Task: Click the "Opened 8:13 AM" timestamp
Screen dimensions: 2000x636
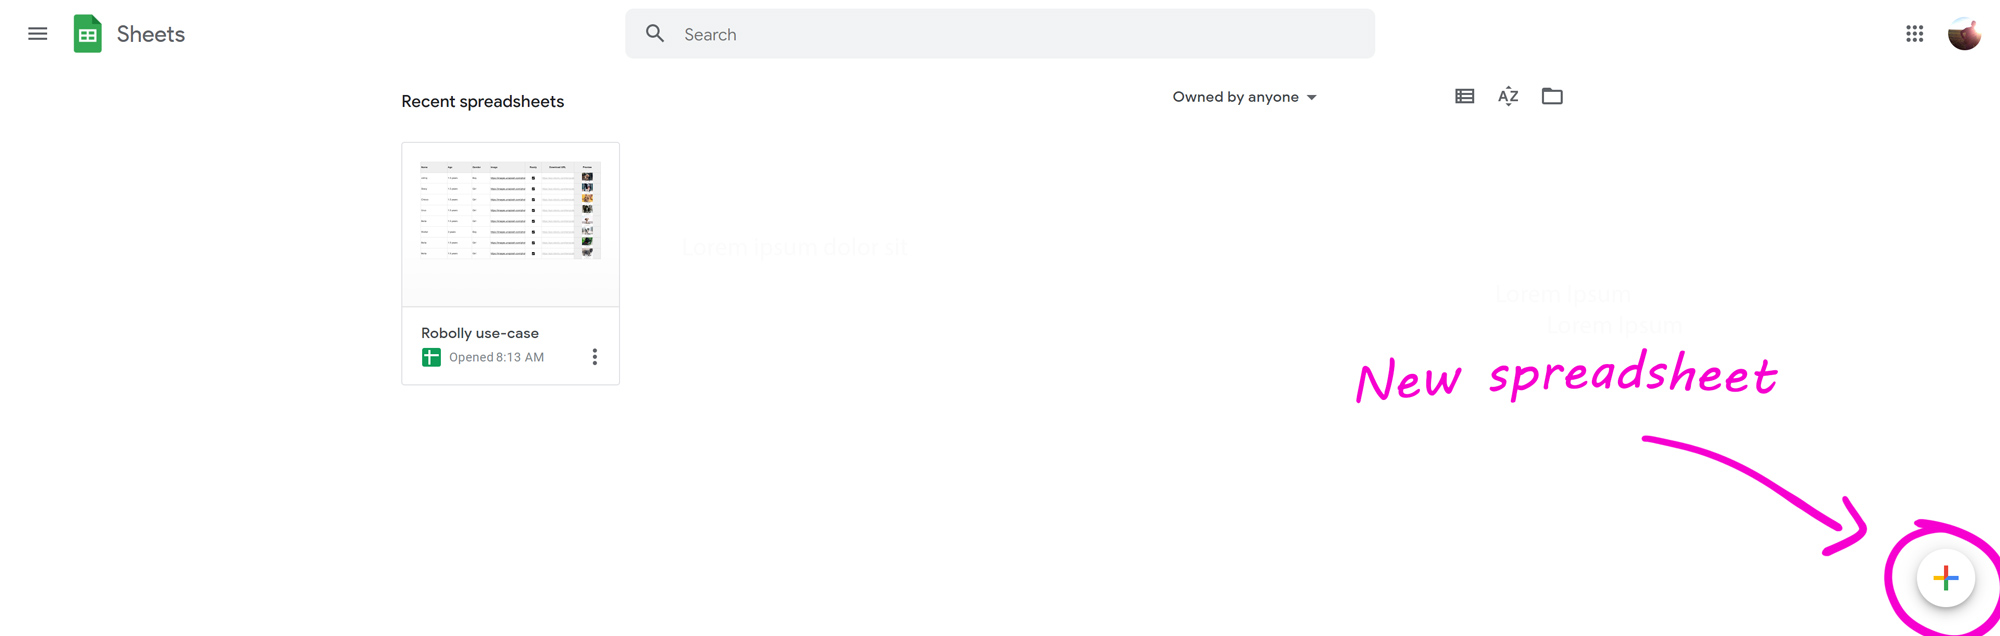Action: pos(496,357)
